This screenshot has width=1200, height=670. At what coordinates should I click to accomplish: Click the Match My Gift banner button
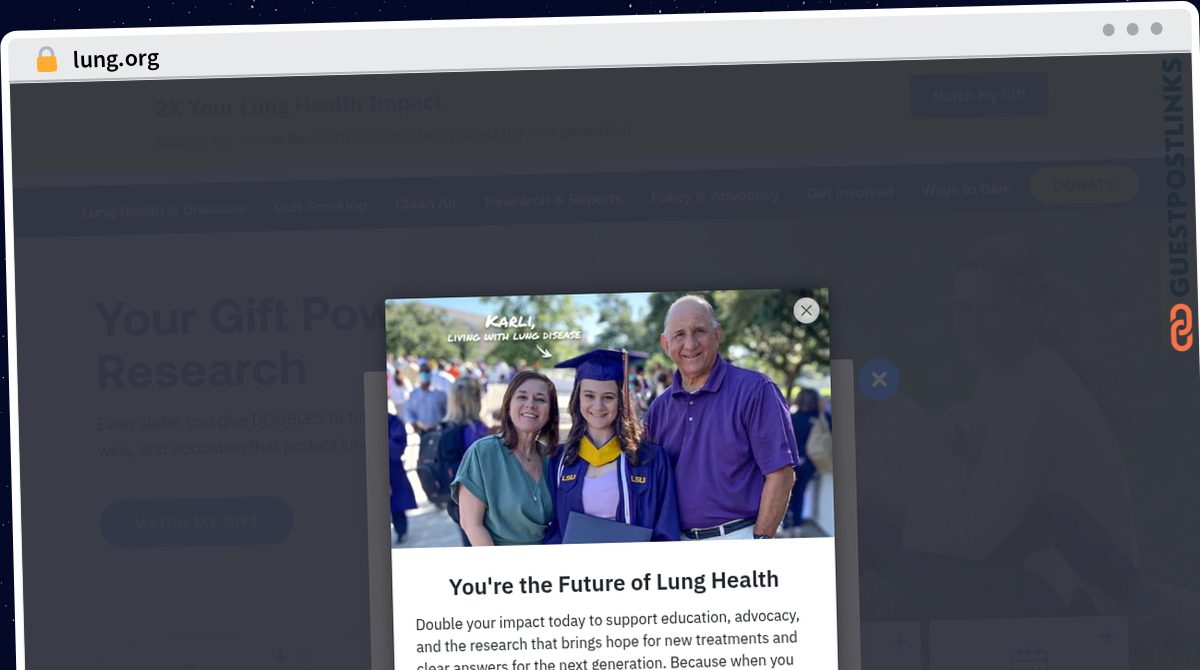[x=979, y=95]
